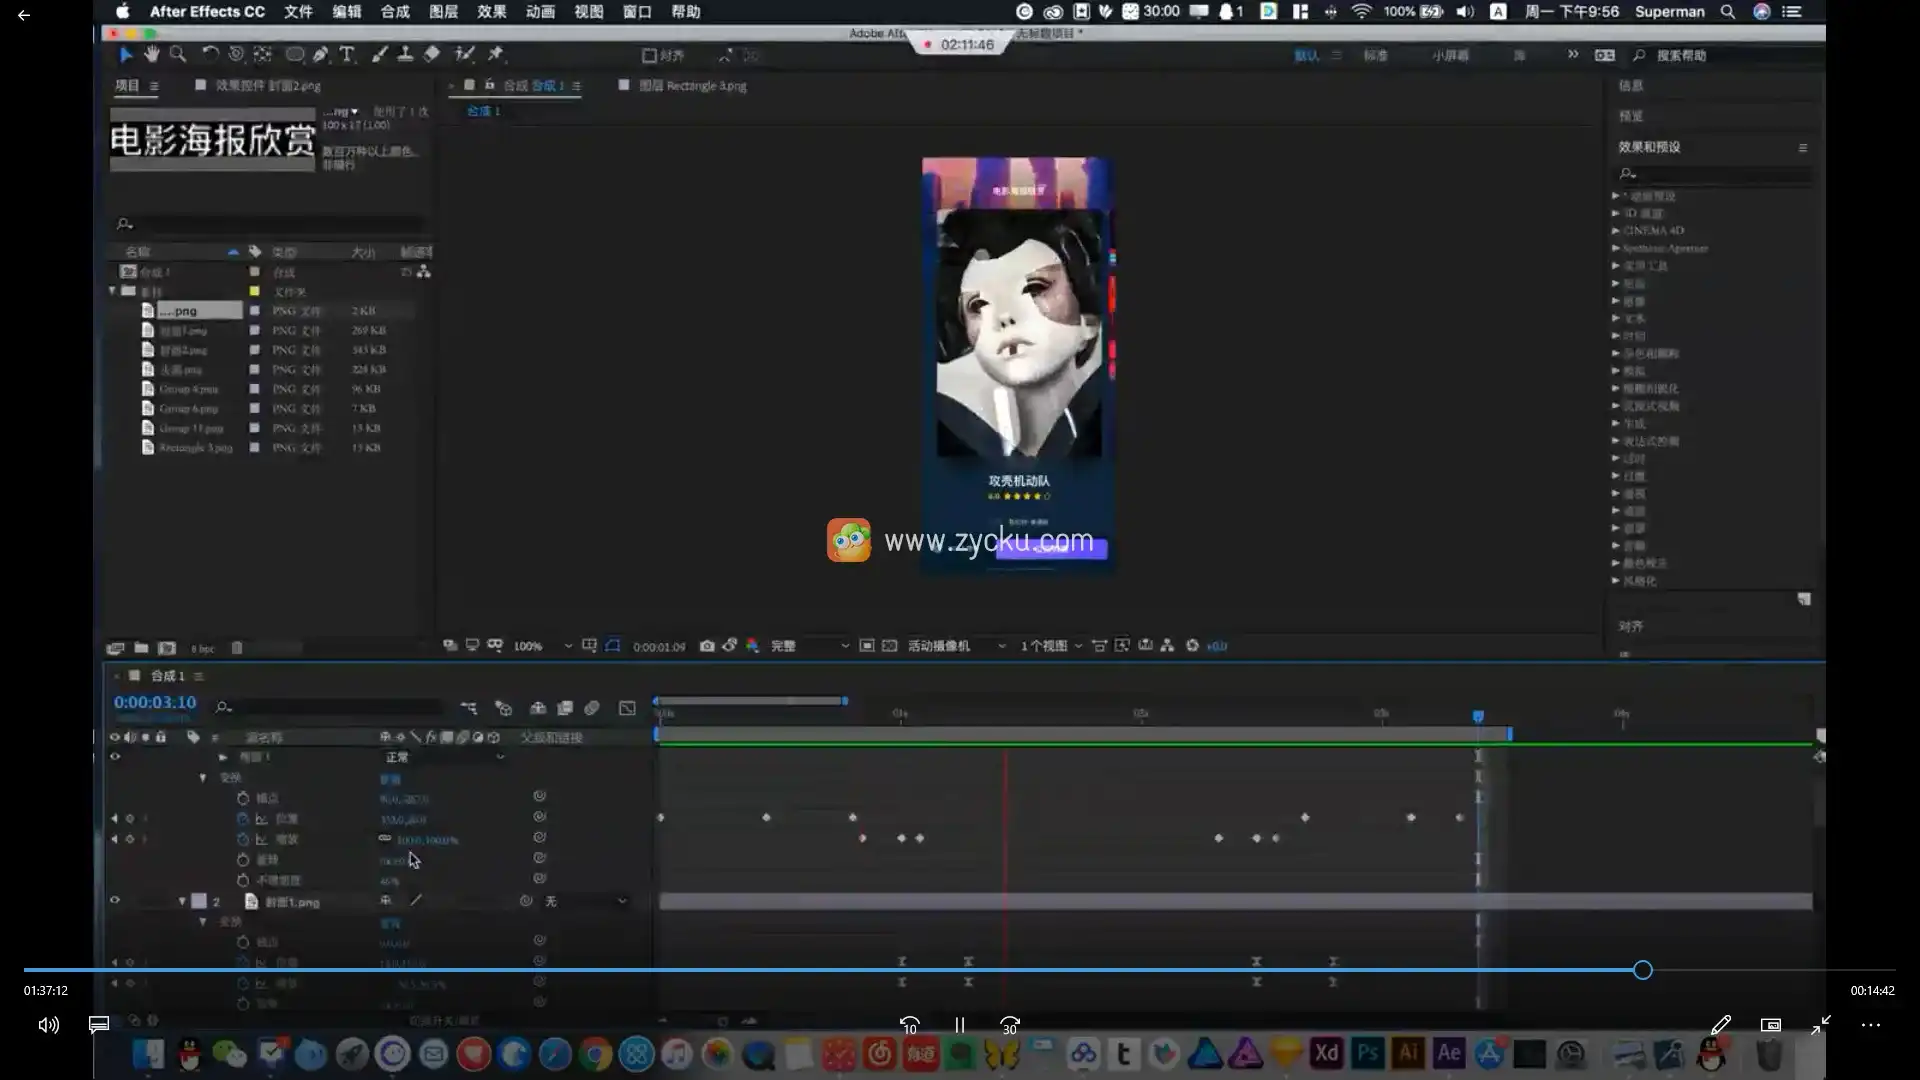Click the 0:00:03:10 current timecode

point(155,703)
